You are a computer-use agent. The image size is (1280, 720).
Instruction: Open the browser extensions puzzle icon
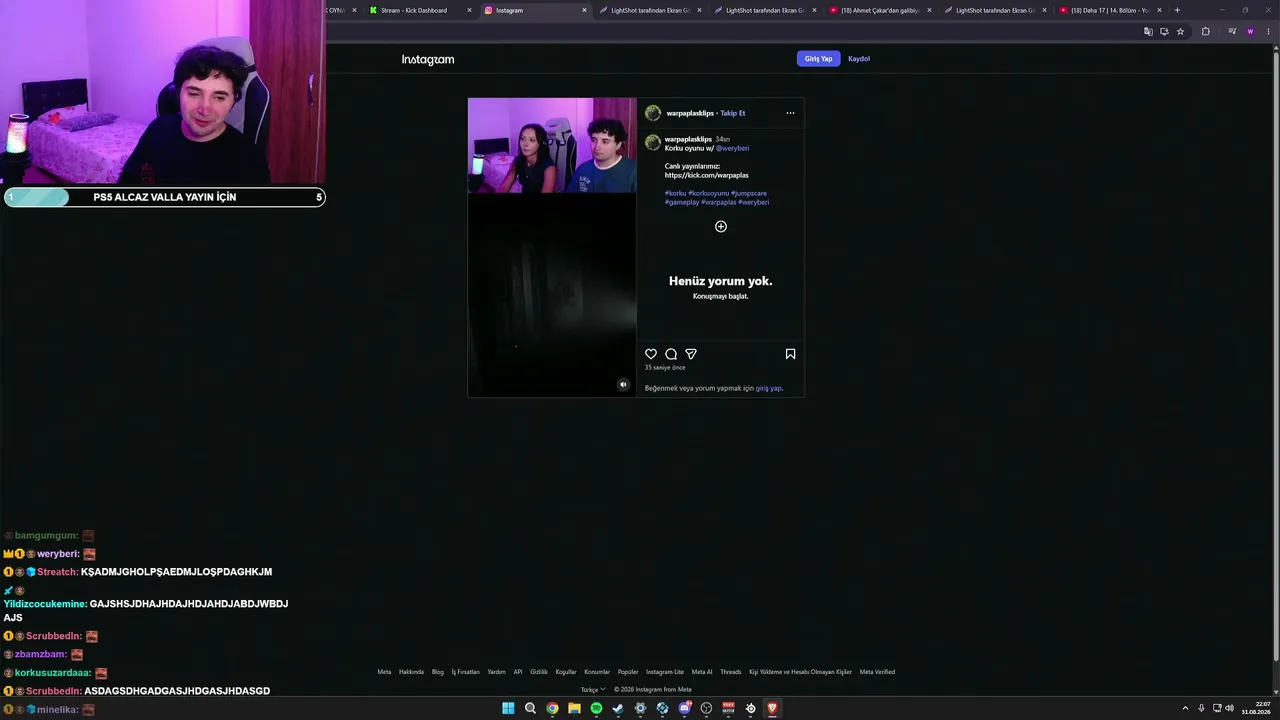1205,32
